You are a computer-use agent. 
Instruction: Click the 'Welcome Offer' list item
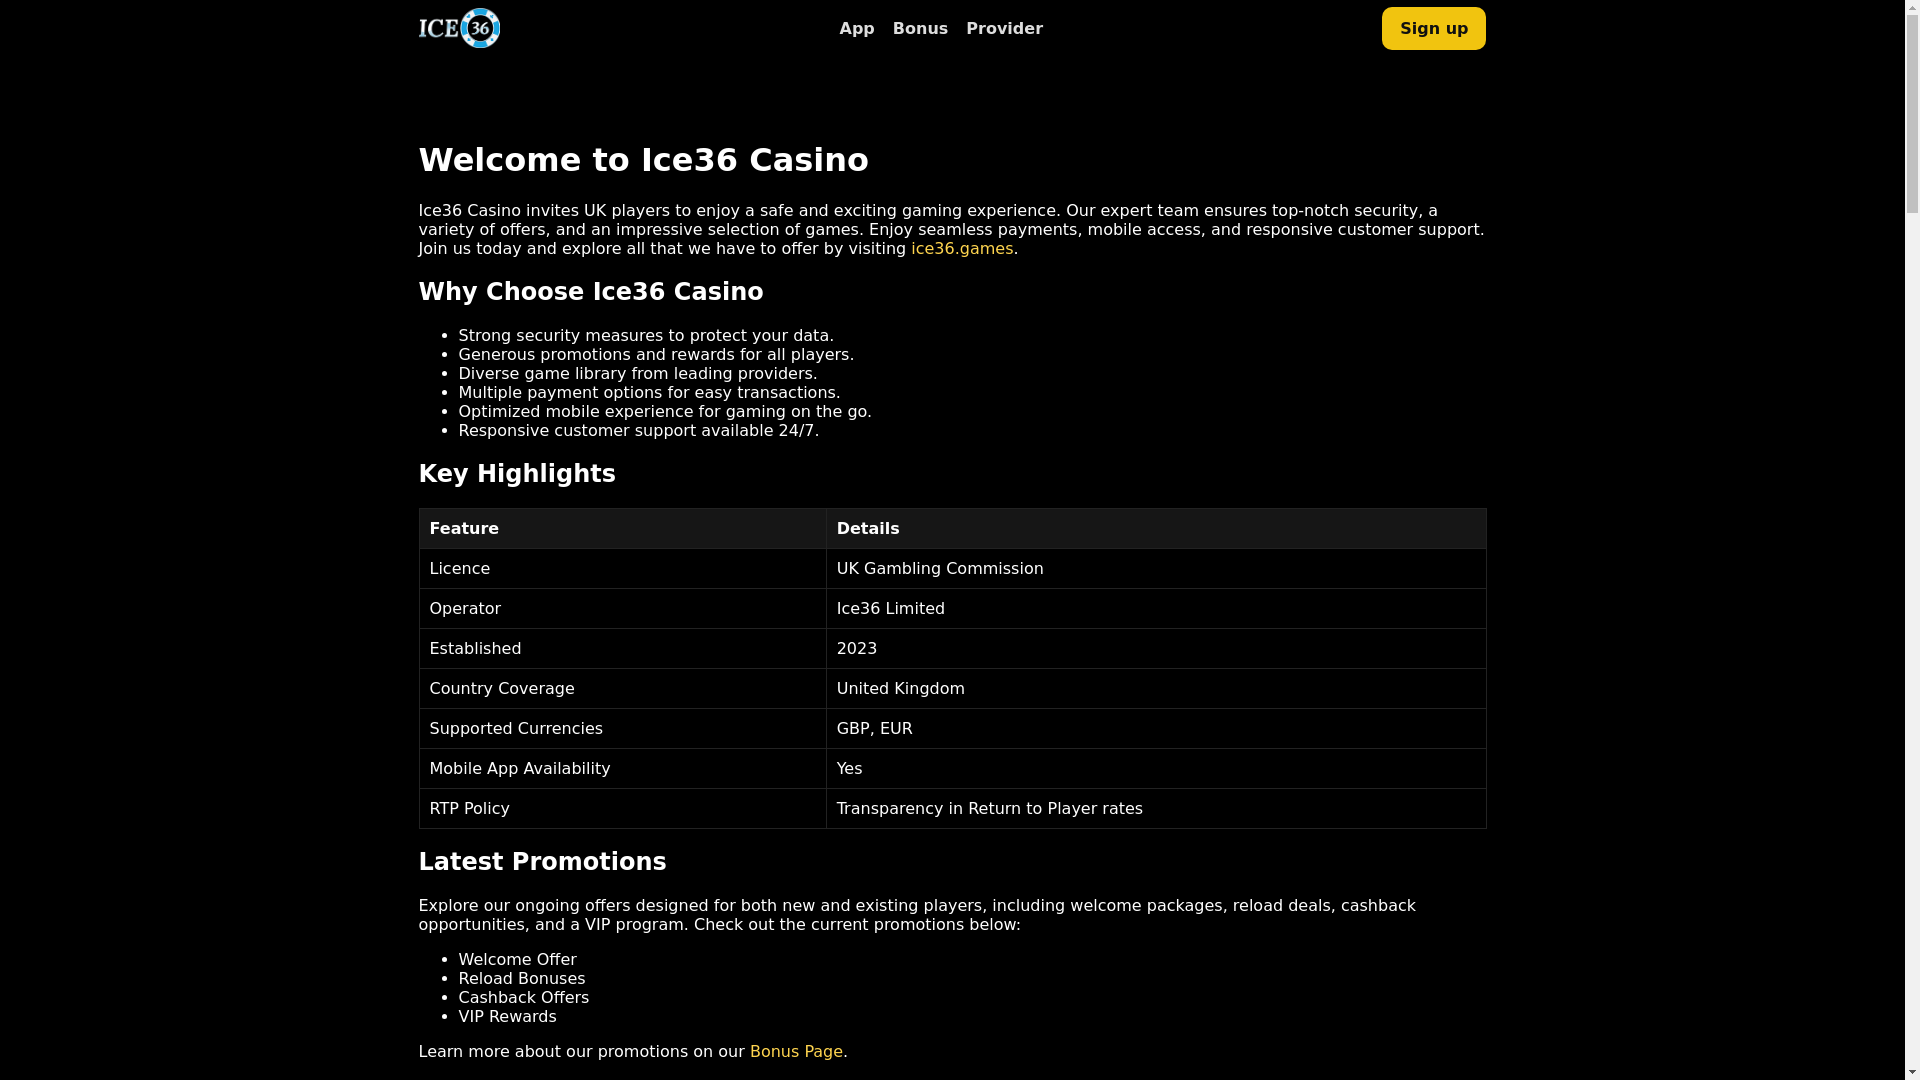[517, 960]
